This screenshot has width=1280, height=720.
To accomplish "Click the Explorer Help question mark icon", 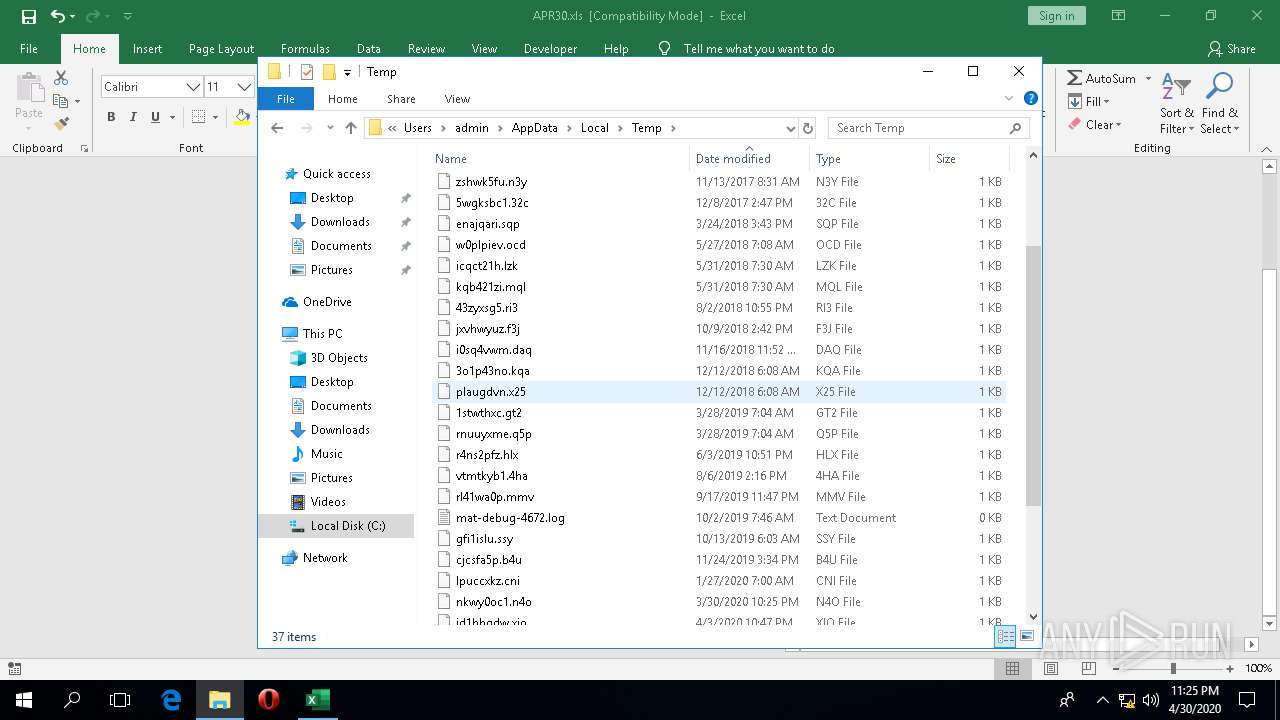I will [1031, 99].
